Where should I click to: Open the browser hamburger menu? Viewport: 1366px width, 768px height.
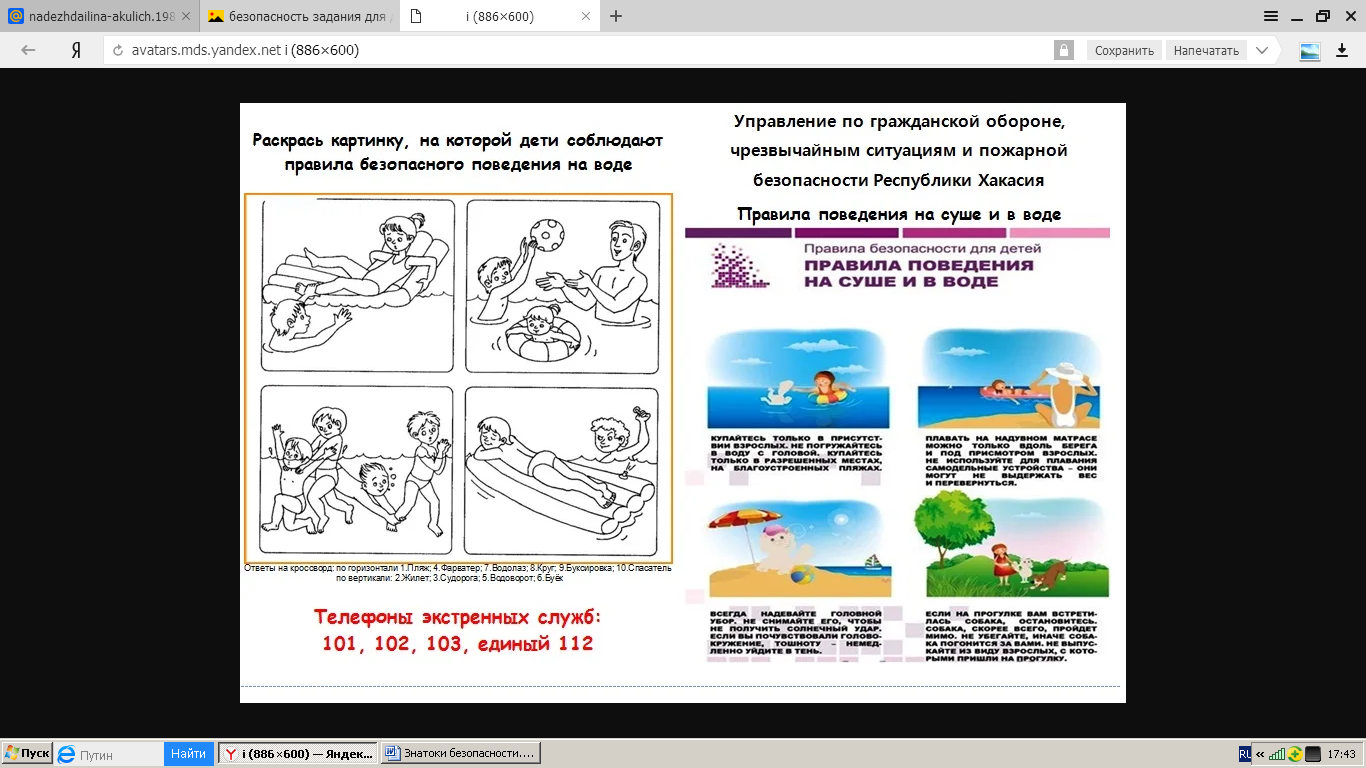(1271, 16)
